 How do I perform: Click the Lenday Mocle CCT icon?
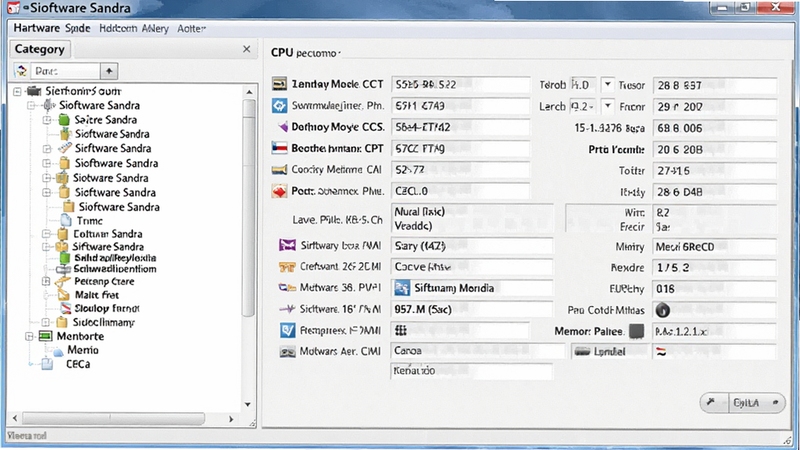tap(279, 84)
